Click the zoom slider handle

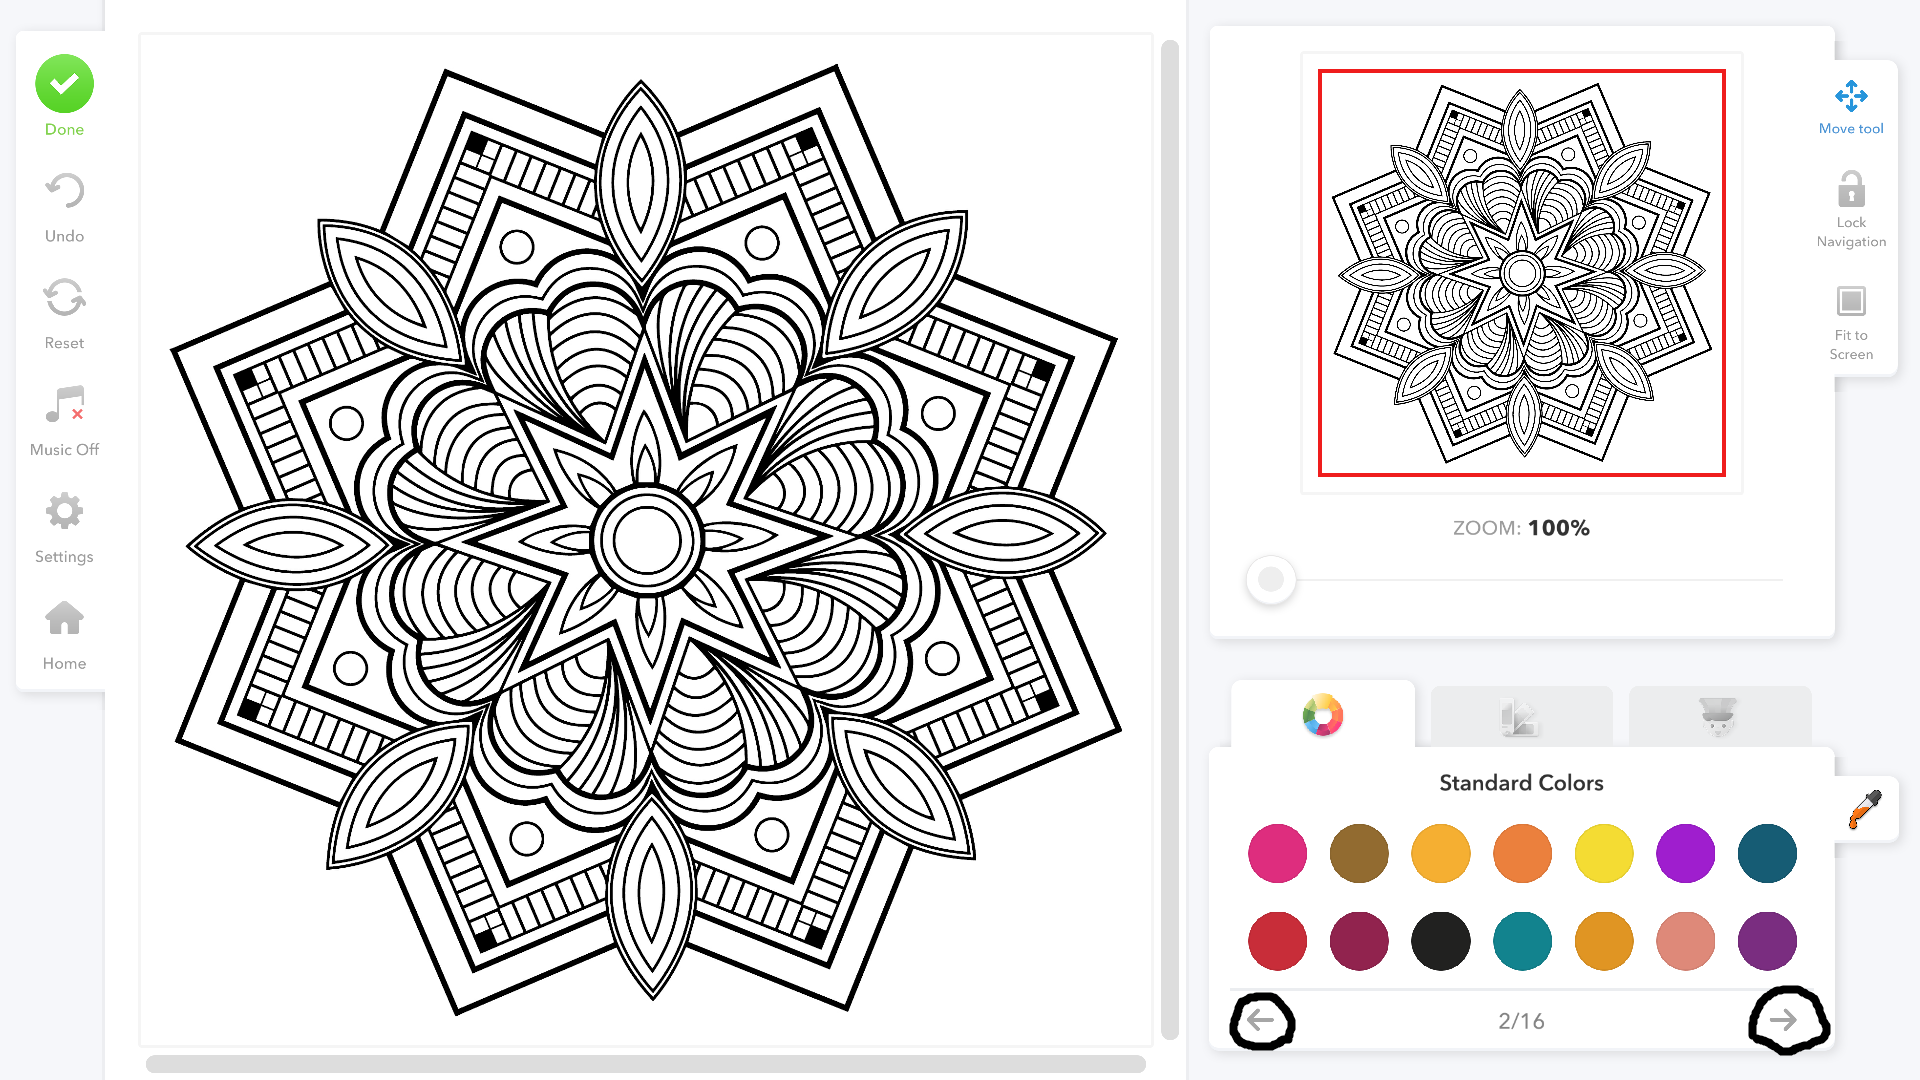tap(1271, 579)
